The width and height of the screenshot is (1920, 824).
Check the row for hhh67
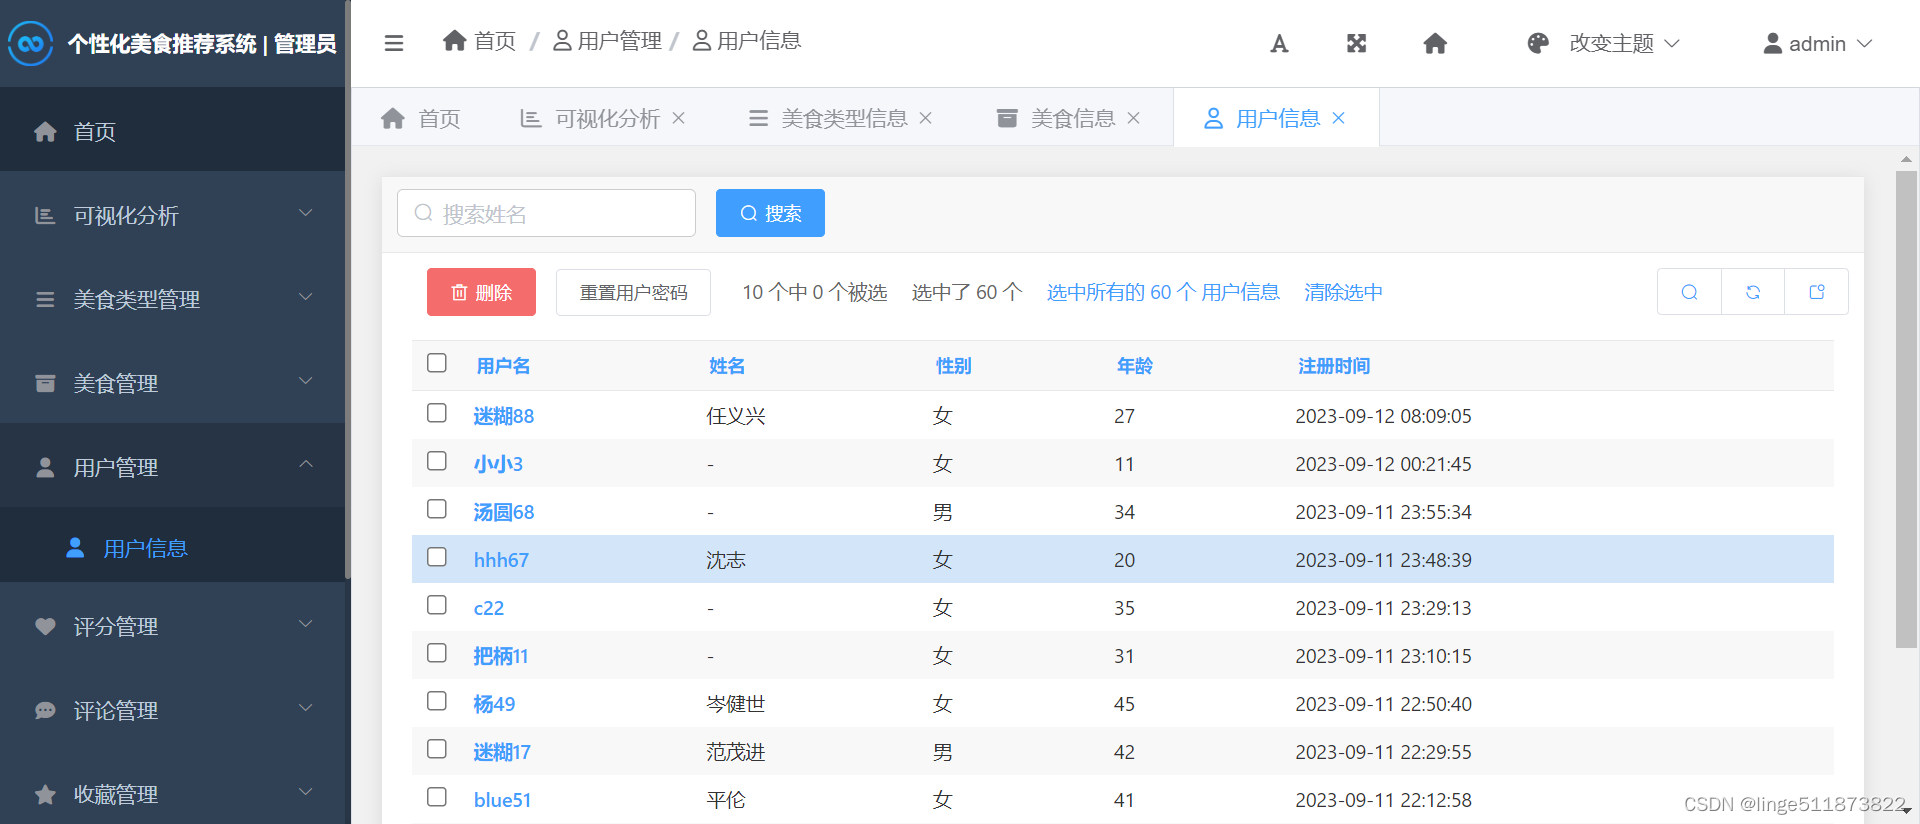[437, 557]
